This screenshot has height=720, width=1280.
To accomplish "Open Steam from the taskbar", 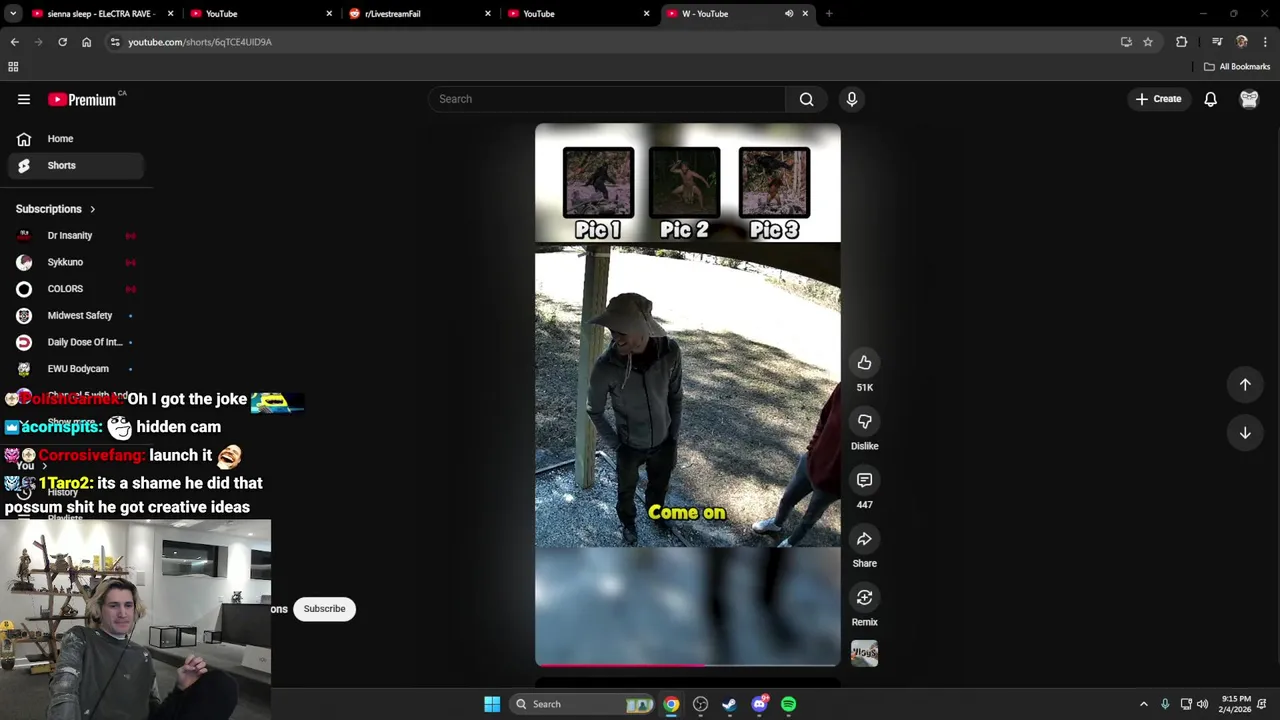I will (x=729, y=704).
